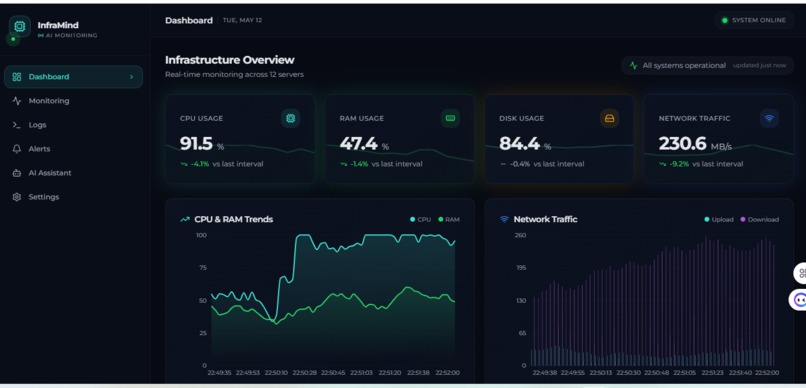Click the InfraMind brand name

point(58,25)
